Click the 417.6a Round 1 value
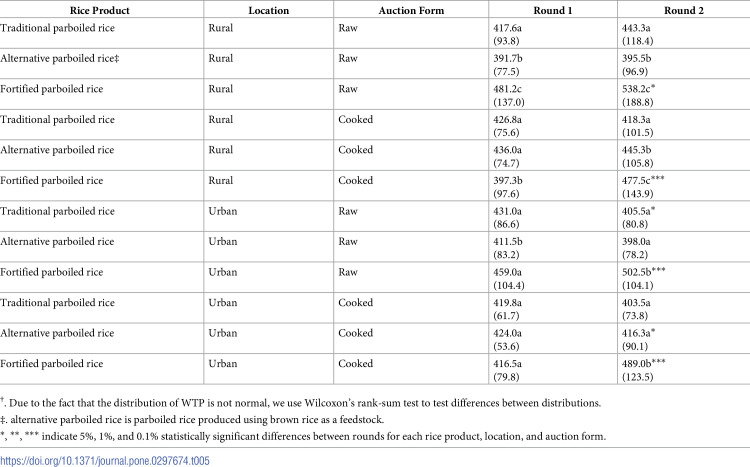 (507, 28)
